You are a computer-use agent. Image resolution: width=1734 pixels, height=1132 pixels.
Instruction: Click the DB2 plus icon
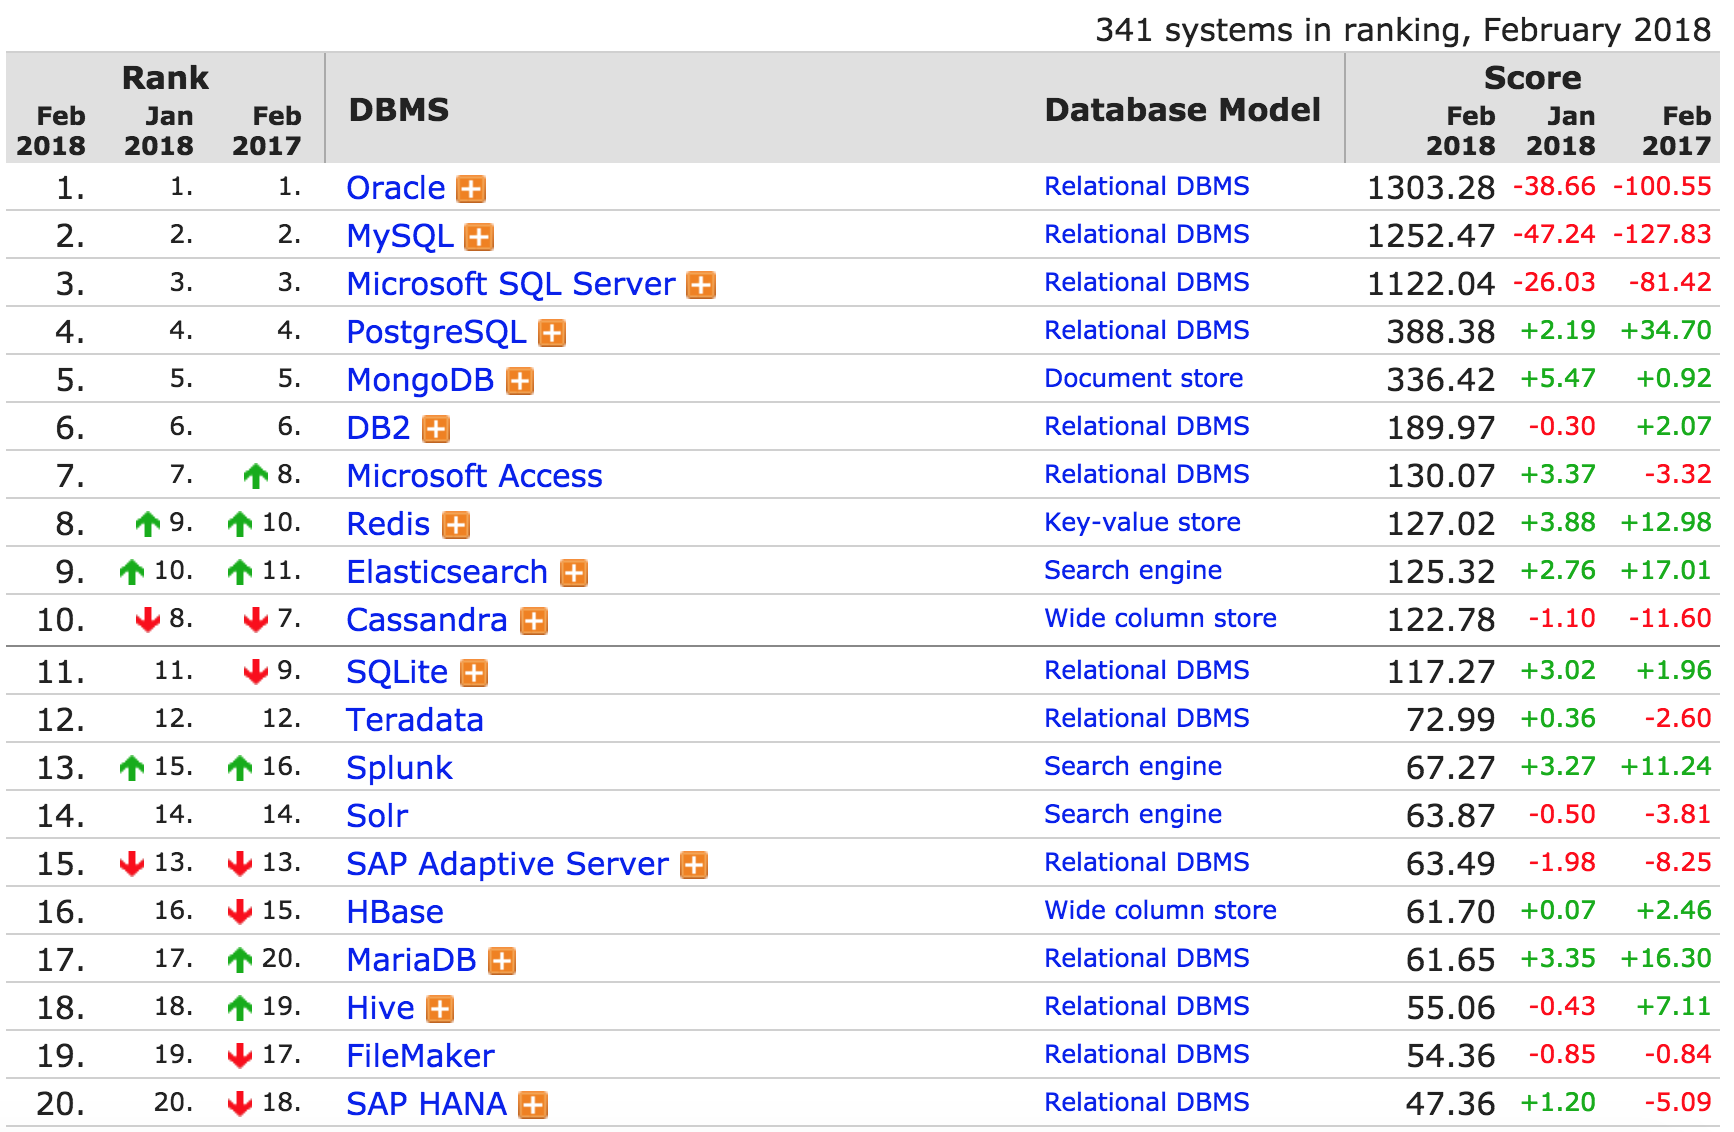pyautogui.click(x=434, y=429)
